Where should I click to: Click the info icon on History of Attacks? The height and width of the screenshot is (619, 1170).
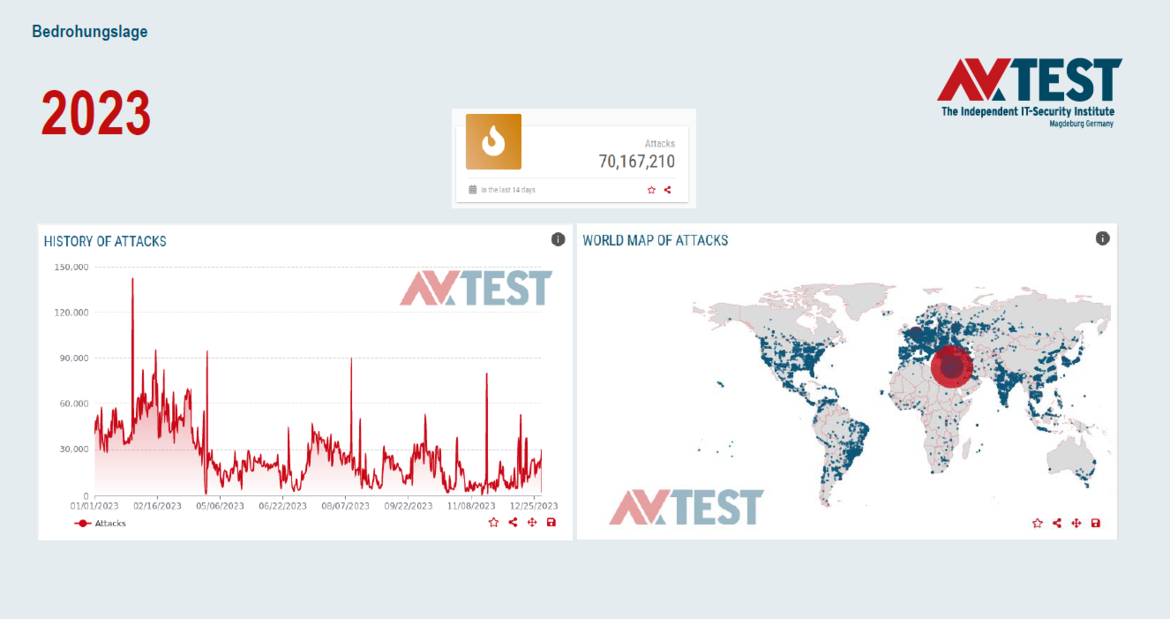tap(558, 239)
